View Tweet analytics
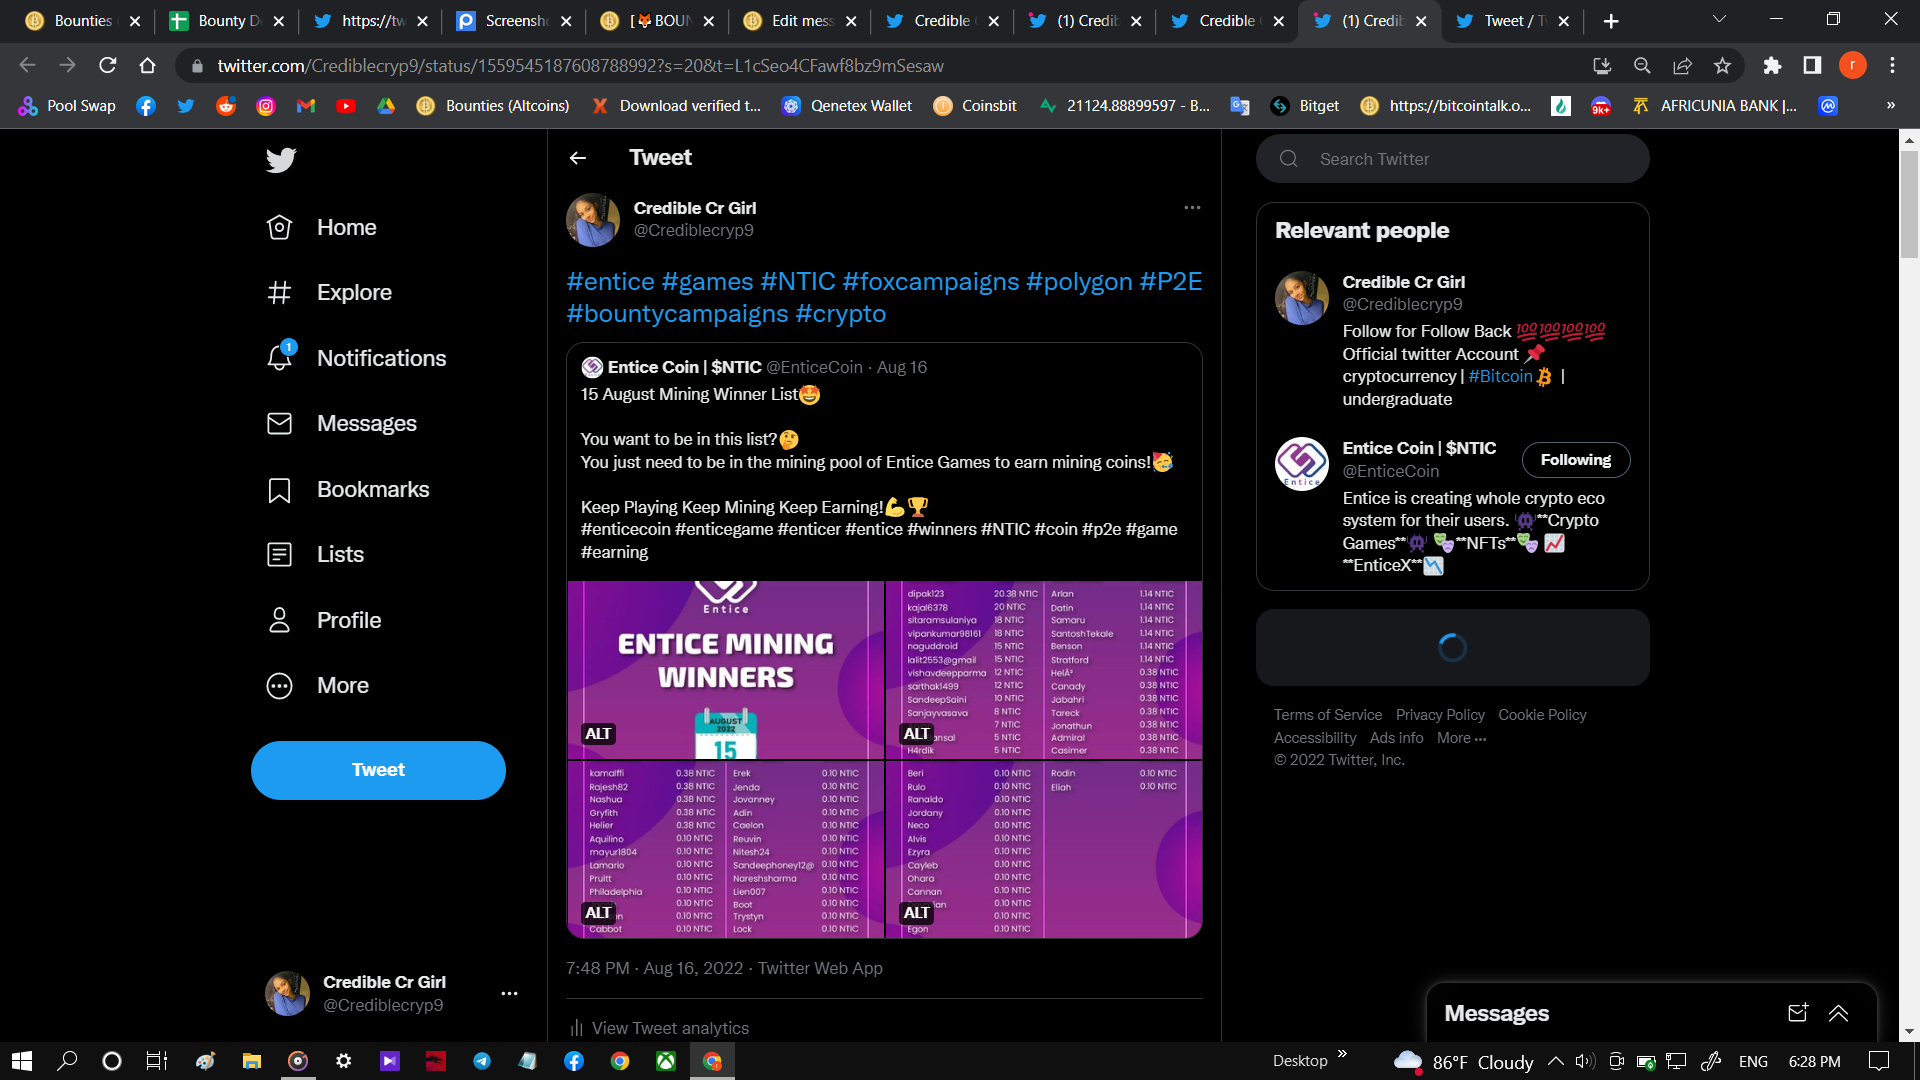Viewport: 1920px width, 1080px height. pyautogui.click(x=659, y=1028)
